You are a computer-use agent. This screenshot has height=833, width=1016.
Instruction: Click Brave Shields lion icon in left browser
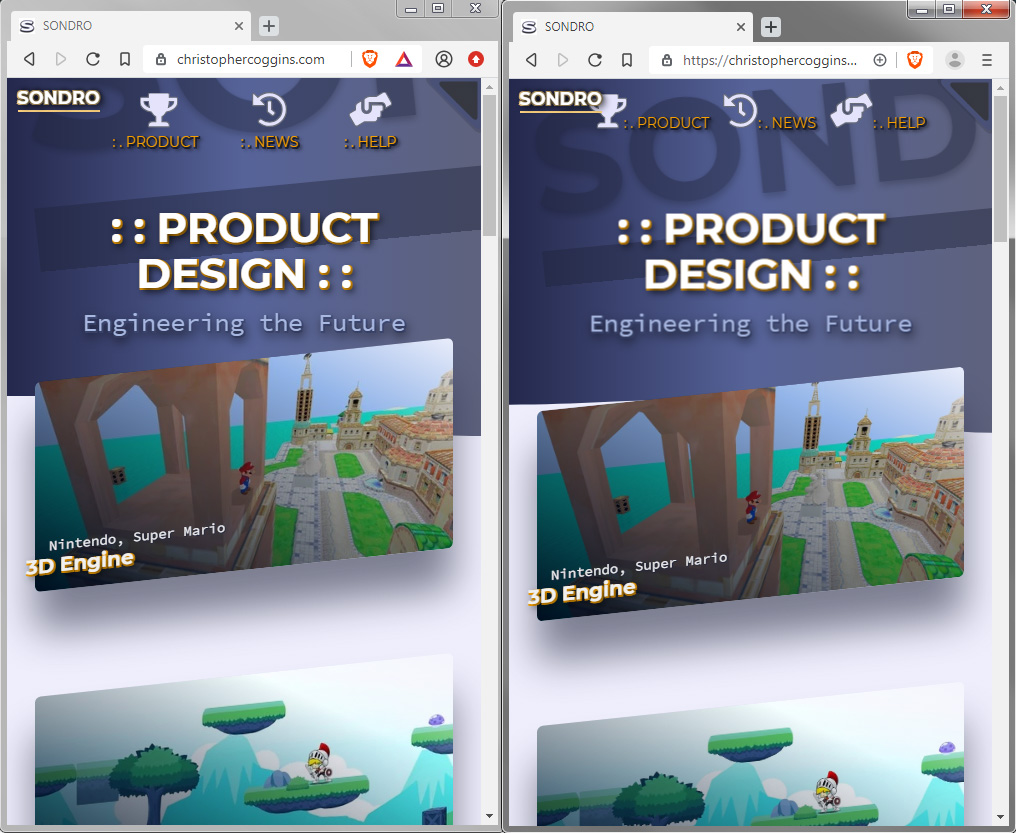click(370, 59)
